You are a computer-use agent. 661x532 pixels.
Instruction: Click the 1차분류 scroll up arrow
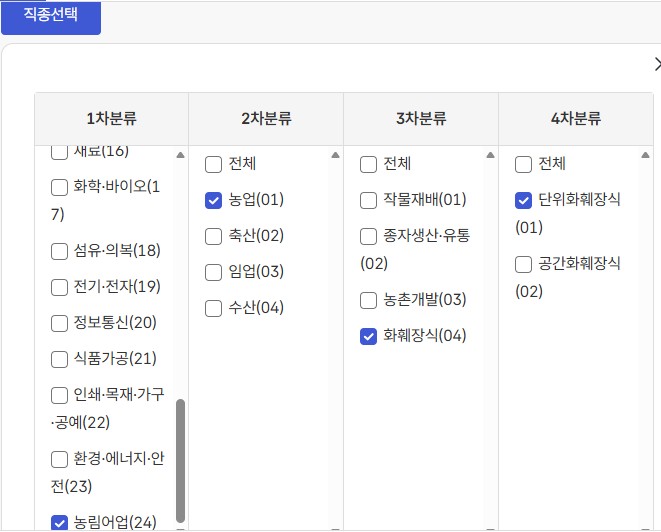[x=181, y=155]
